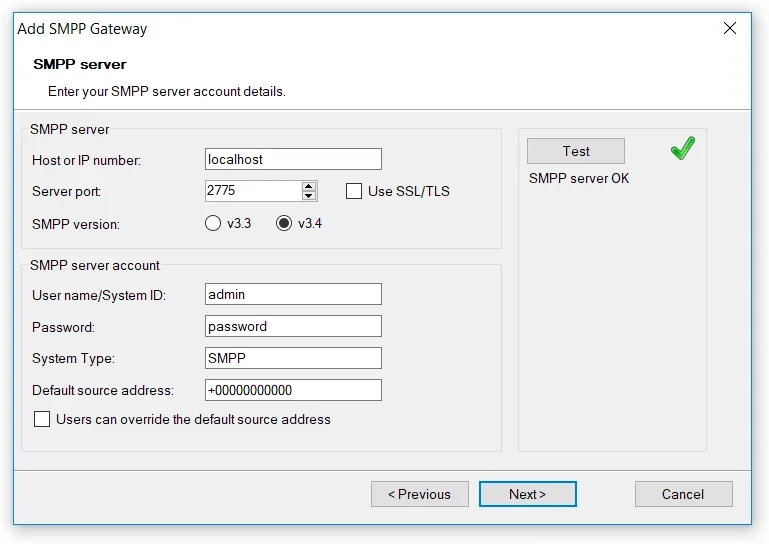The width and height of the screenshot is (769, 544).
Task: Go to the Next step
Action: click(x=528, y=493)
